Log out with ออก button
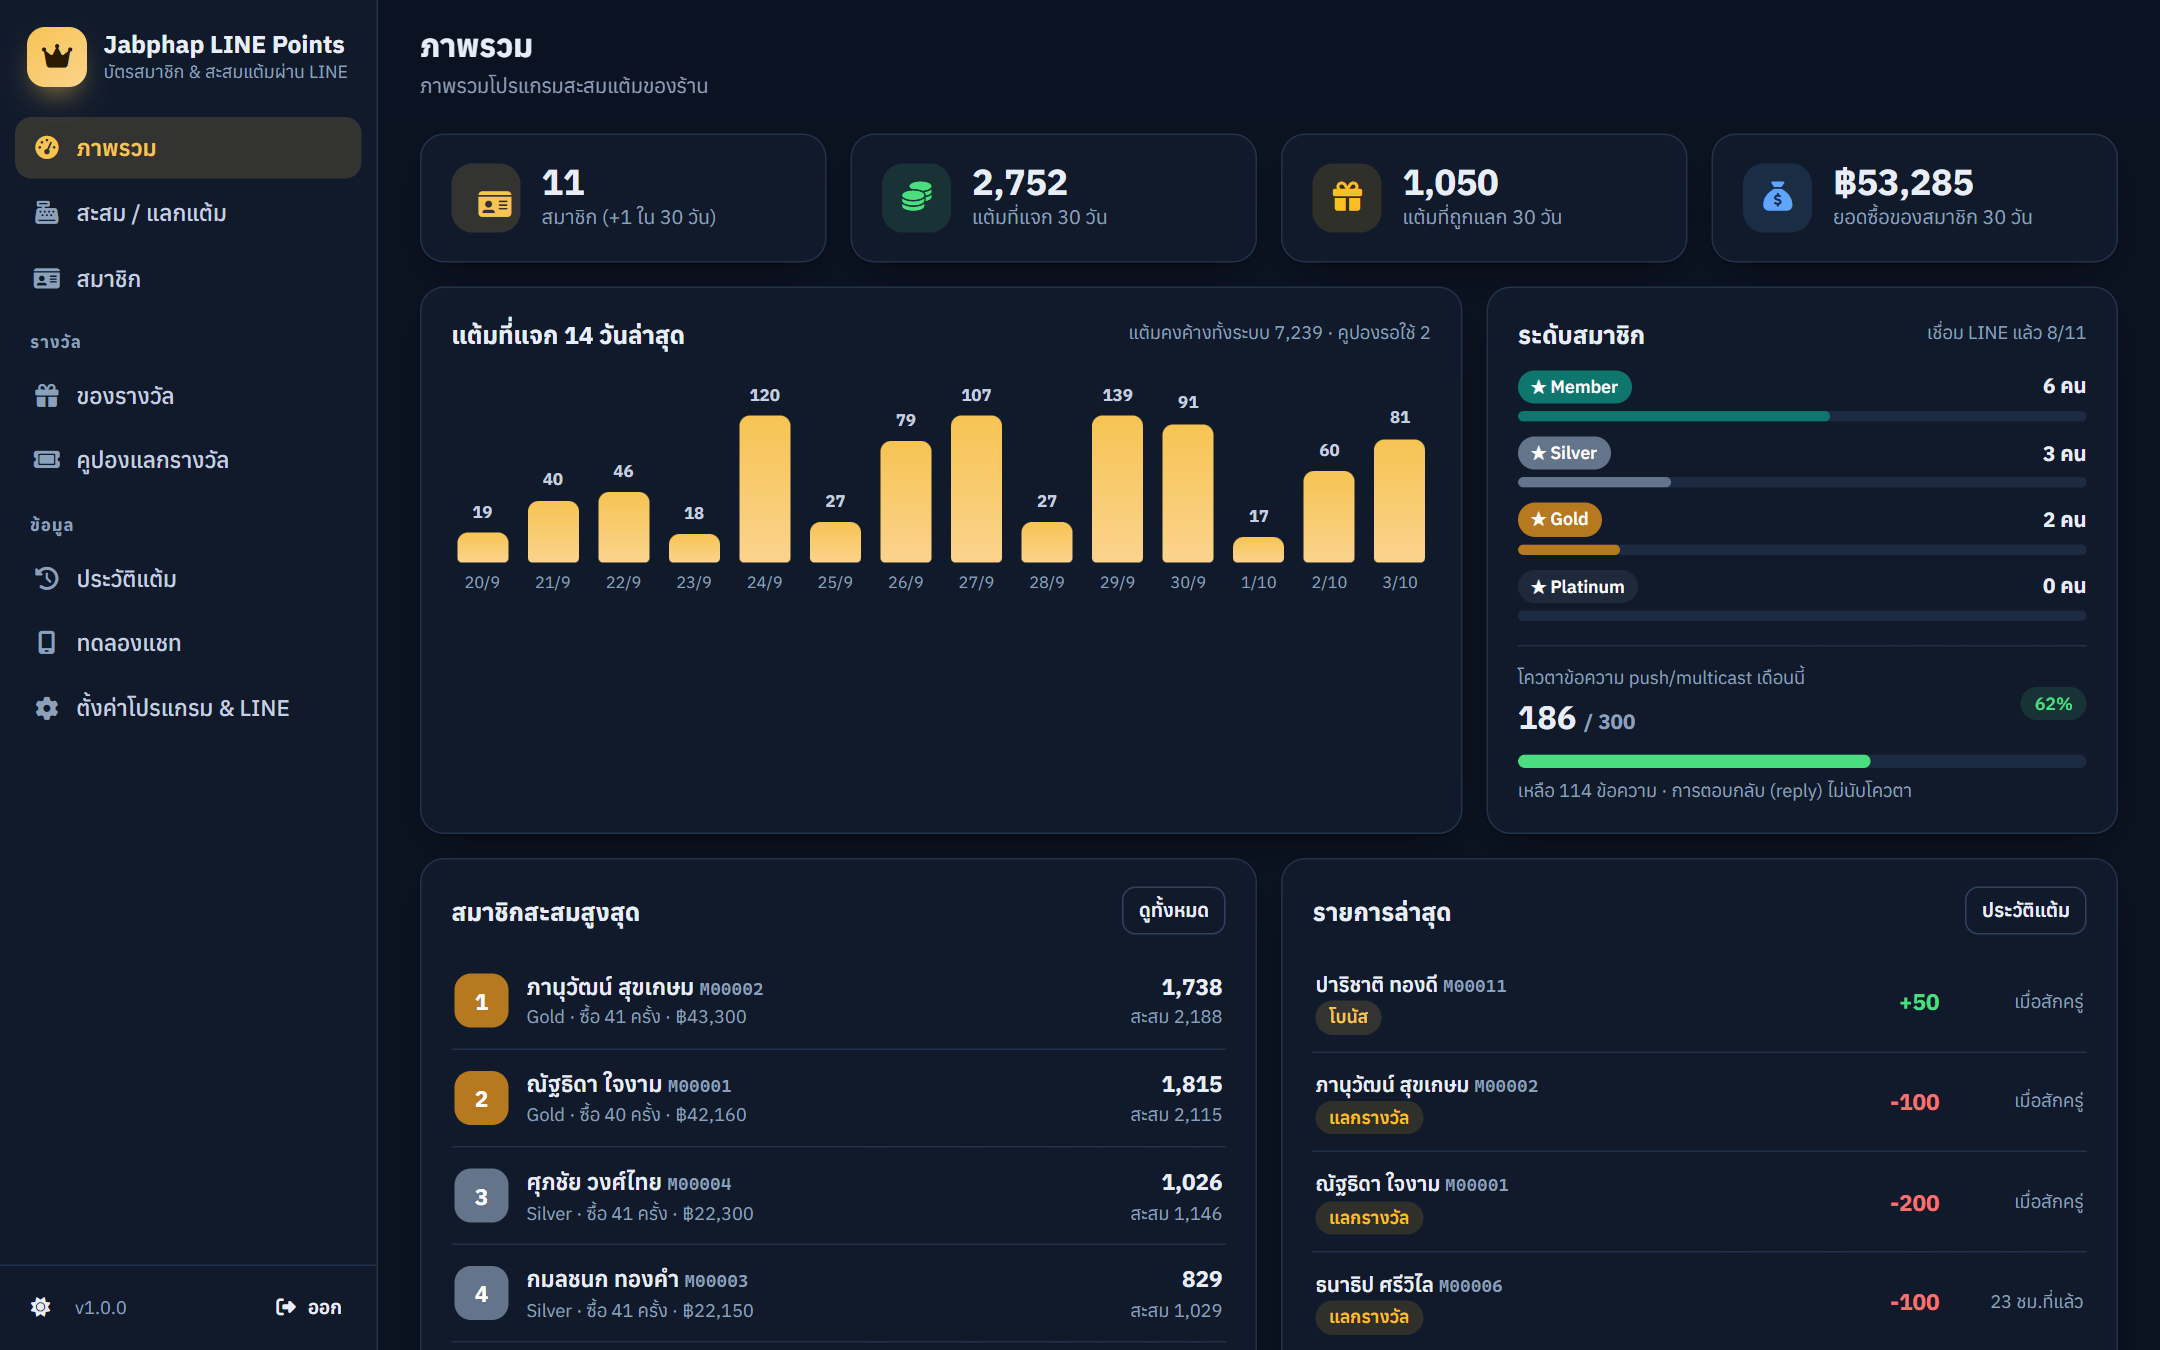 tap(309, 1307)
